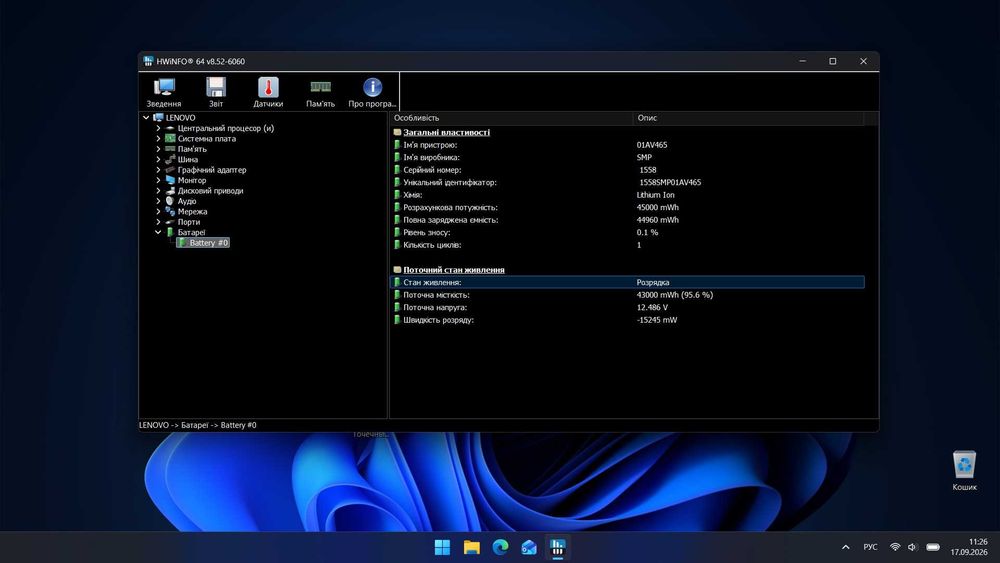The image size is (1000, 563).
Task: Open the Mail app taskbar icon
Action: click(x=529, y=547)
